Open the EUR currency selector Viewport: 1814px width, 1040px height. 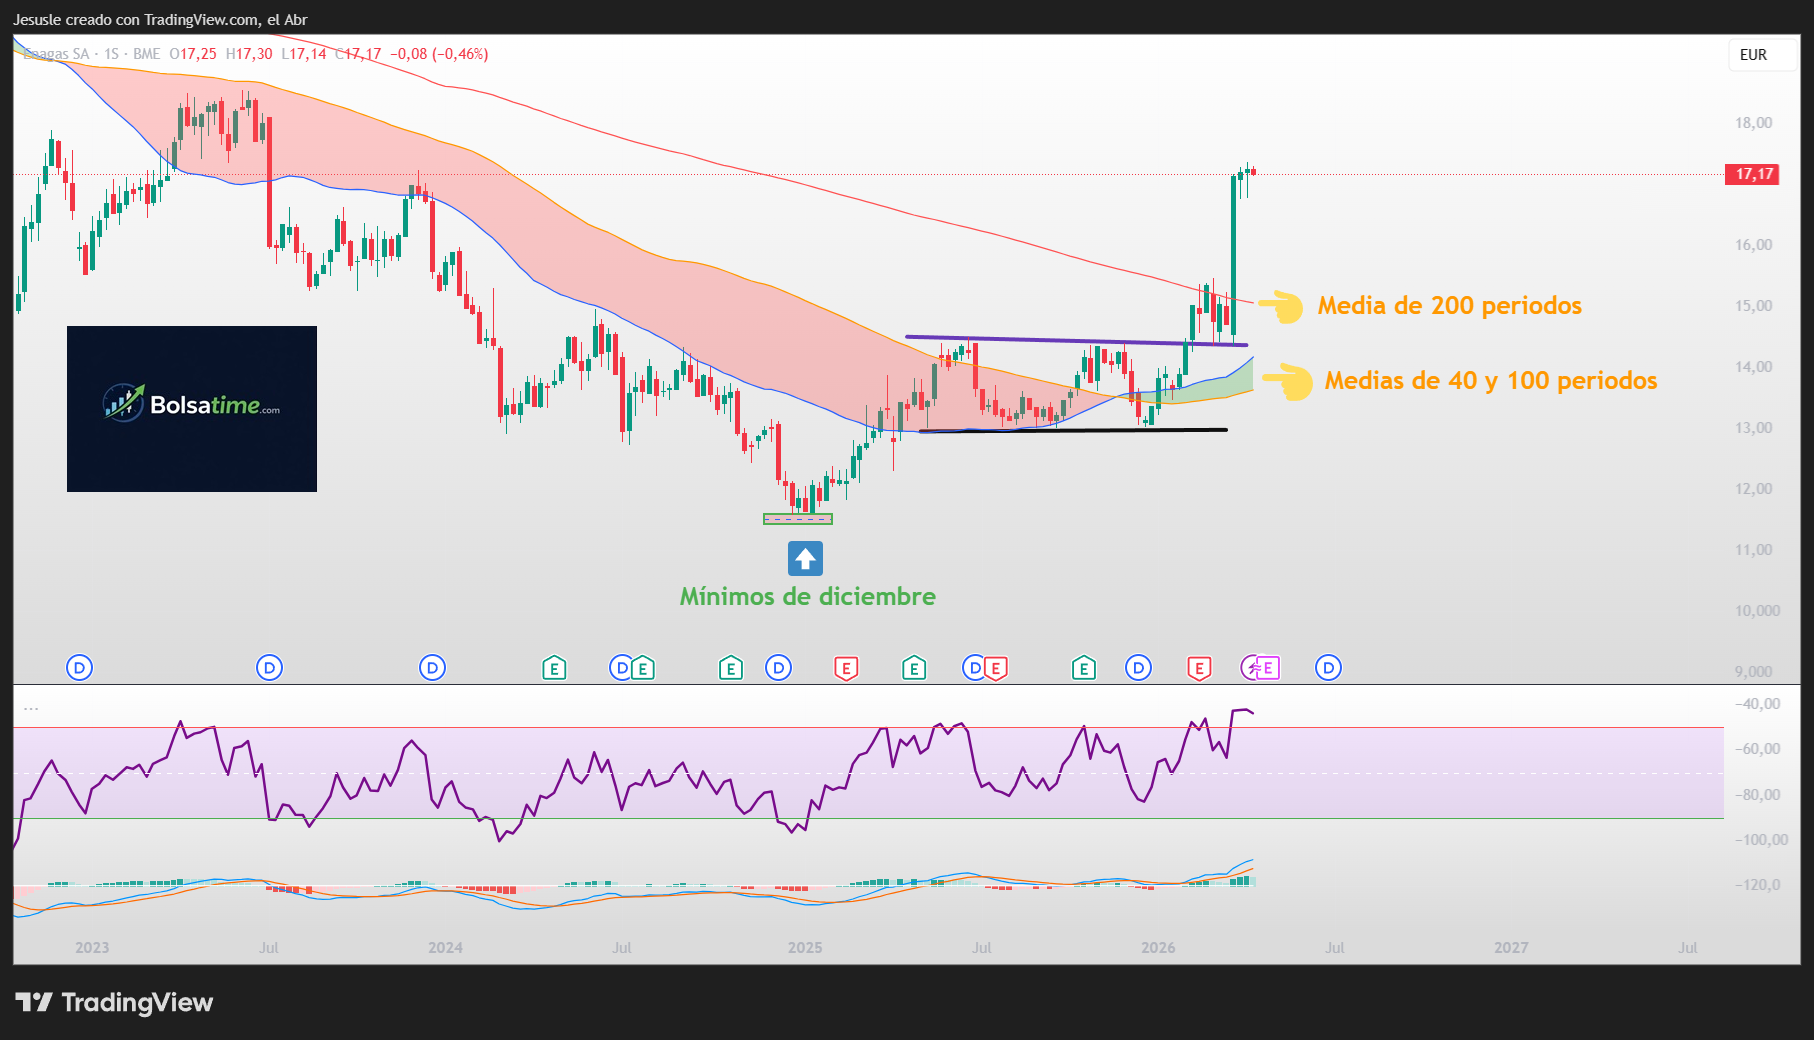pyautogui.click(x=1753, y=55)
